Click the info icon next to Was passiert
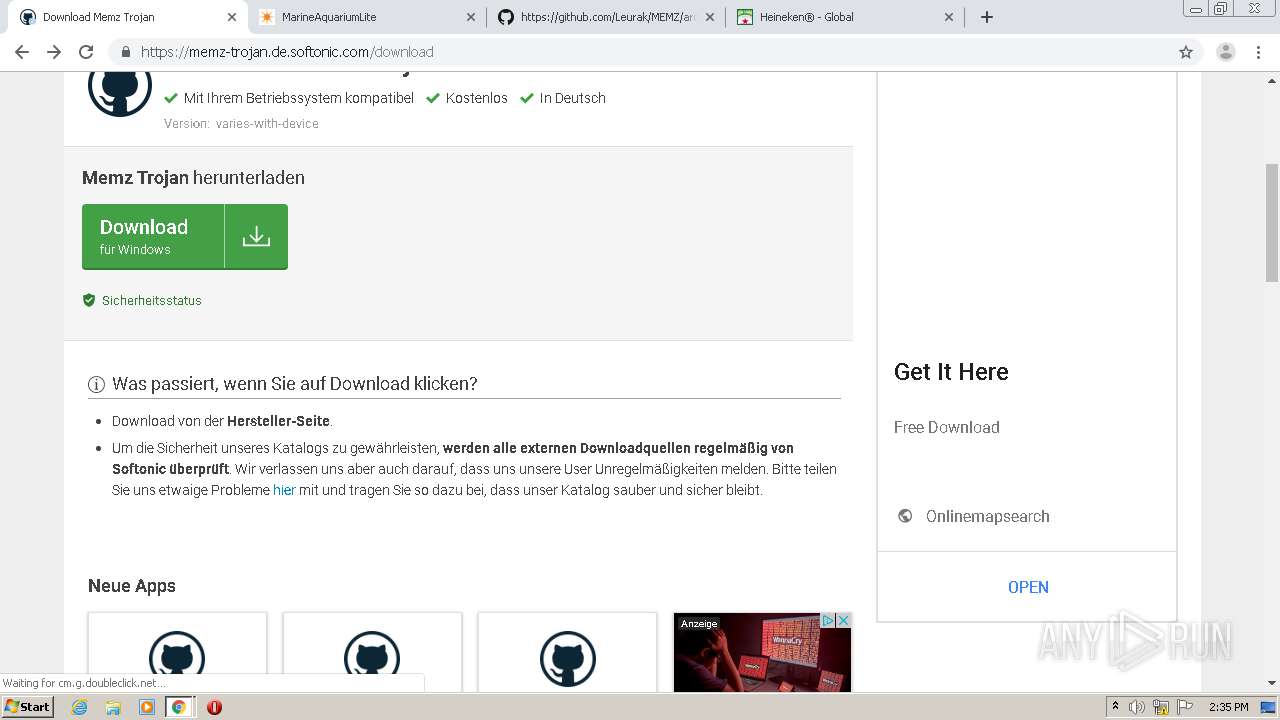The height and width of the screenshot is (720, 1280). [96, 384]
